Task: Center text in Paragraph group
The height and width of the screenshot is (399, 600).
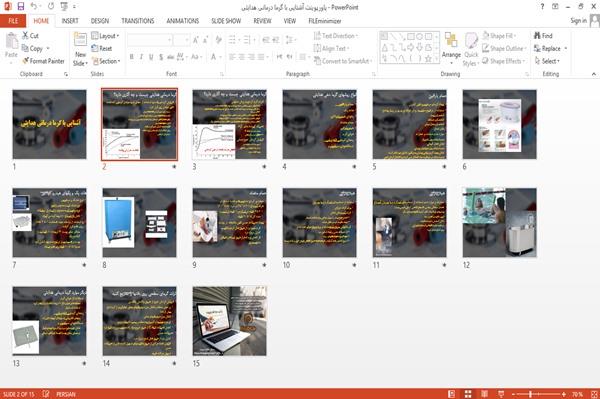Action: [241, 57]
